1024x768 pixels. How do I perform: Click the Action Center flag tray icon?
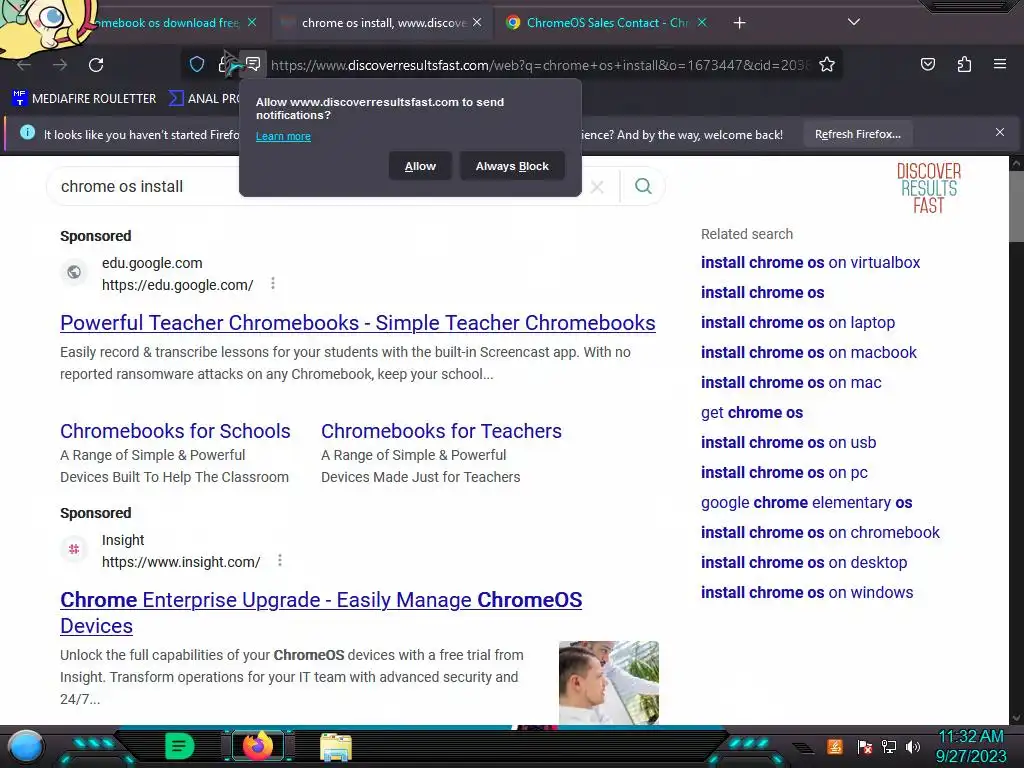865,746
